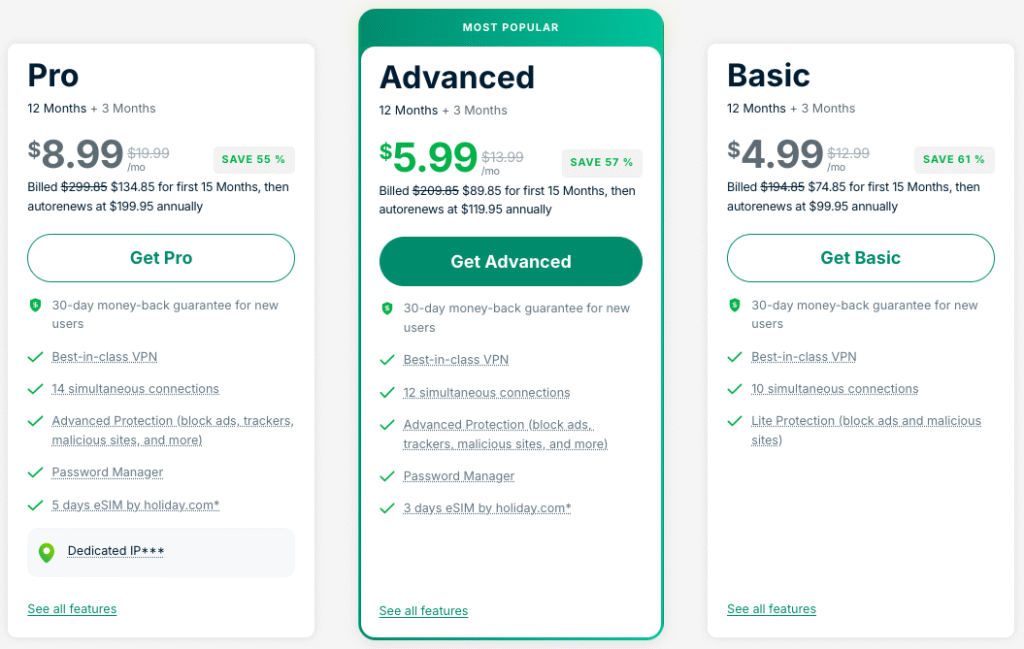Viewport: 1024px width, 649px height.
Task: Open the 5 days eSIM by holiday.com link
Action: coord(135,505)
